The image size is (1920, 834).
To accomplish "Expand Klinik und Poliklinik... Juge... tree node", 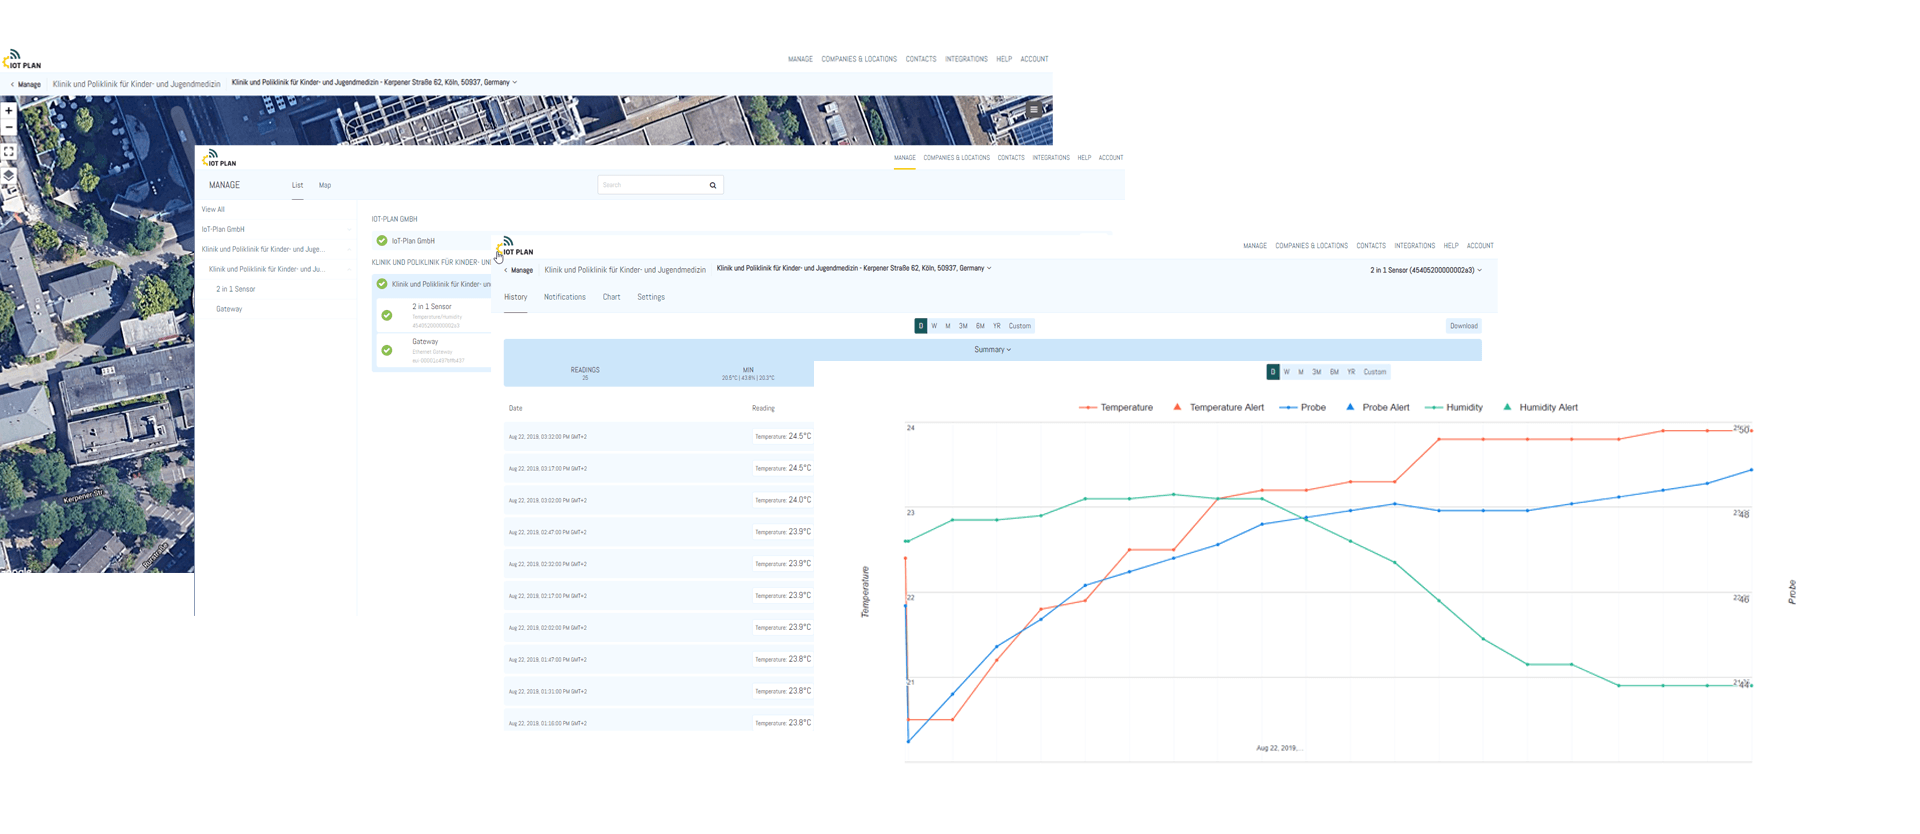I will coord(349,250).
